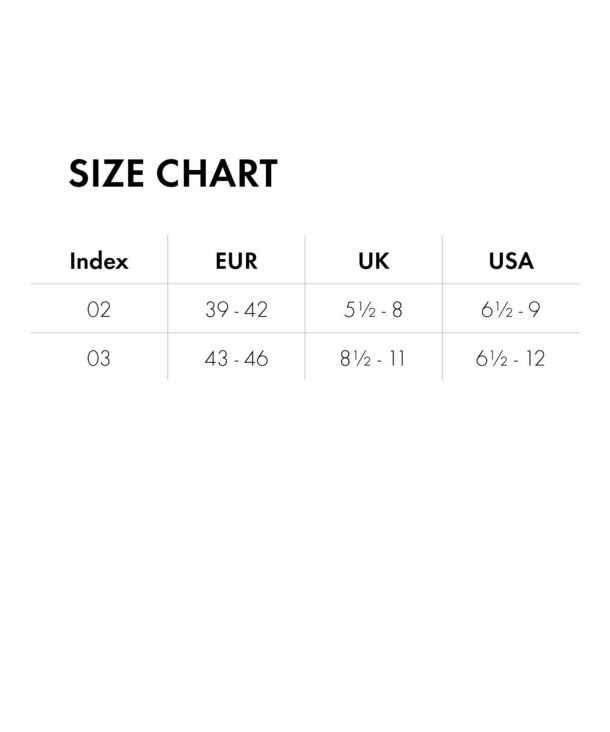The image size is (610, 732).
Task: Select the UK size 5½ - 8 cell
Action: (x=373, y=310)
